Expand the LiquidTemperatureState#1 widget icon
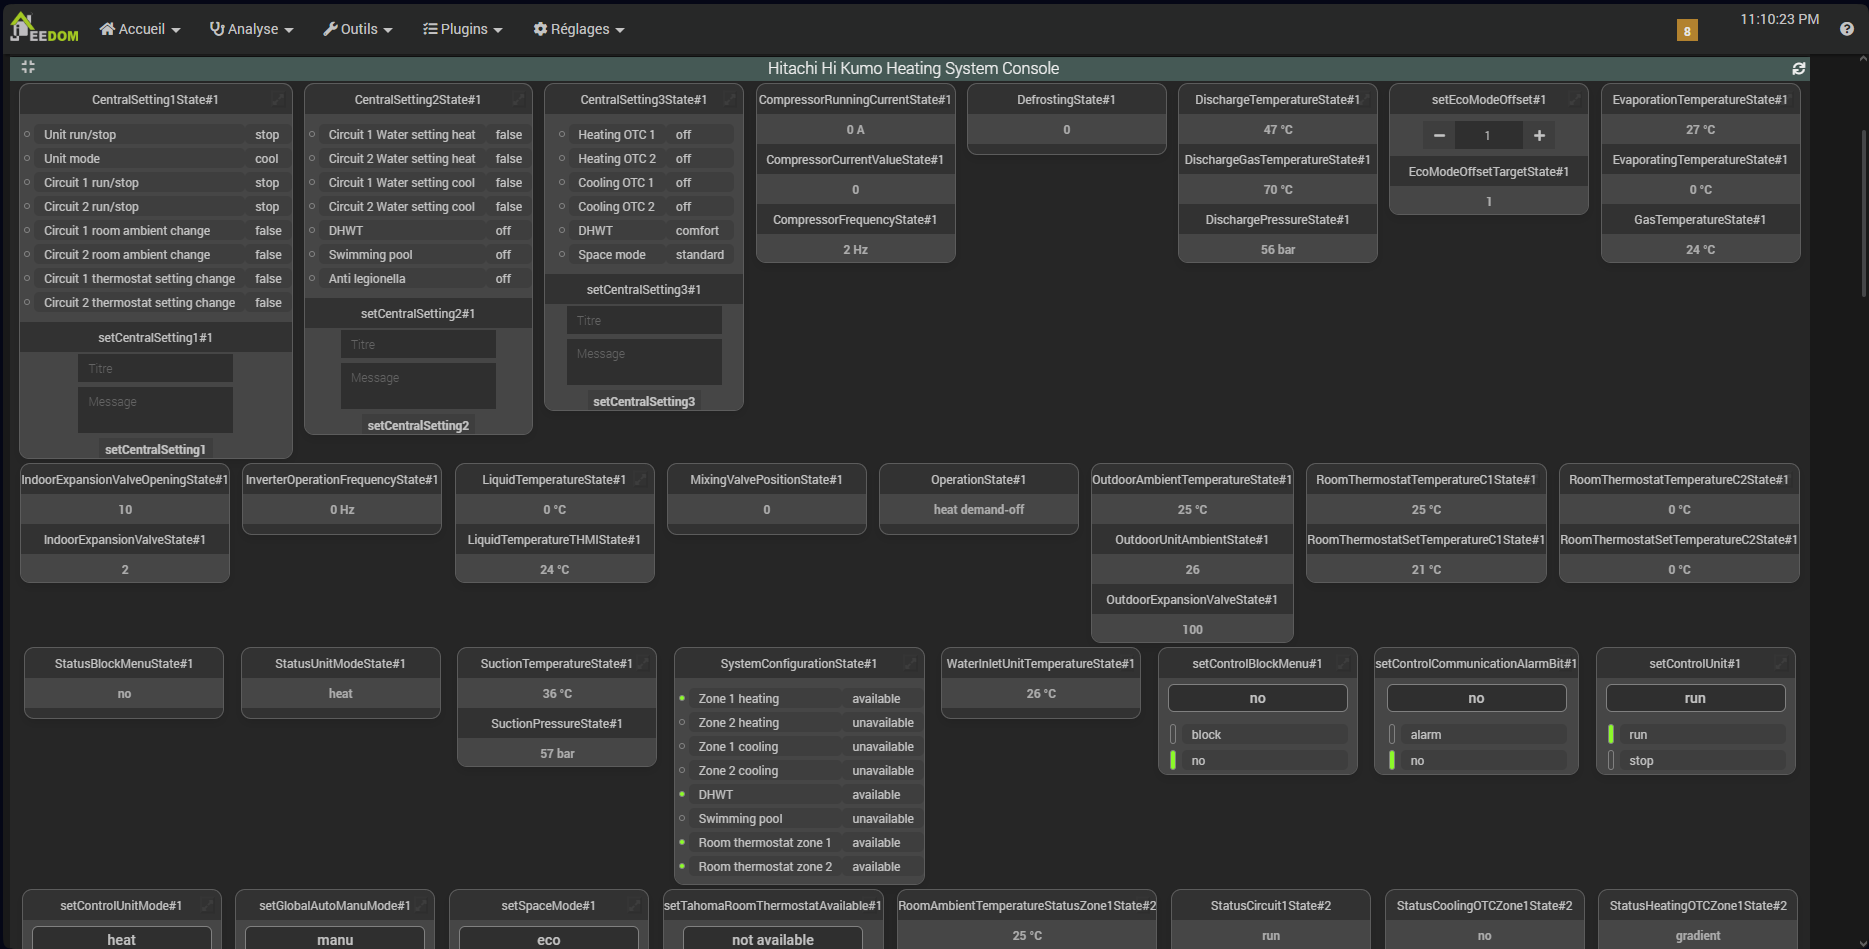The height and width of the screenshot is (949, 1869). (640, 479)
